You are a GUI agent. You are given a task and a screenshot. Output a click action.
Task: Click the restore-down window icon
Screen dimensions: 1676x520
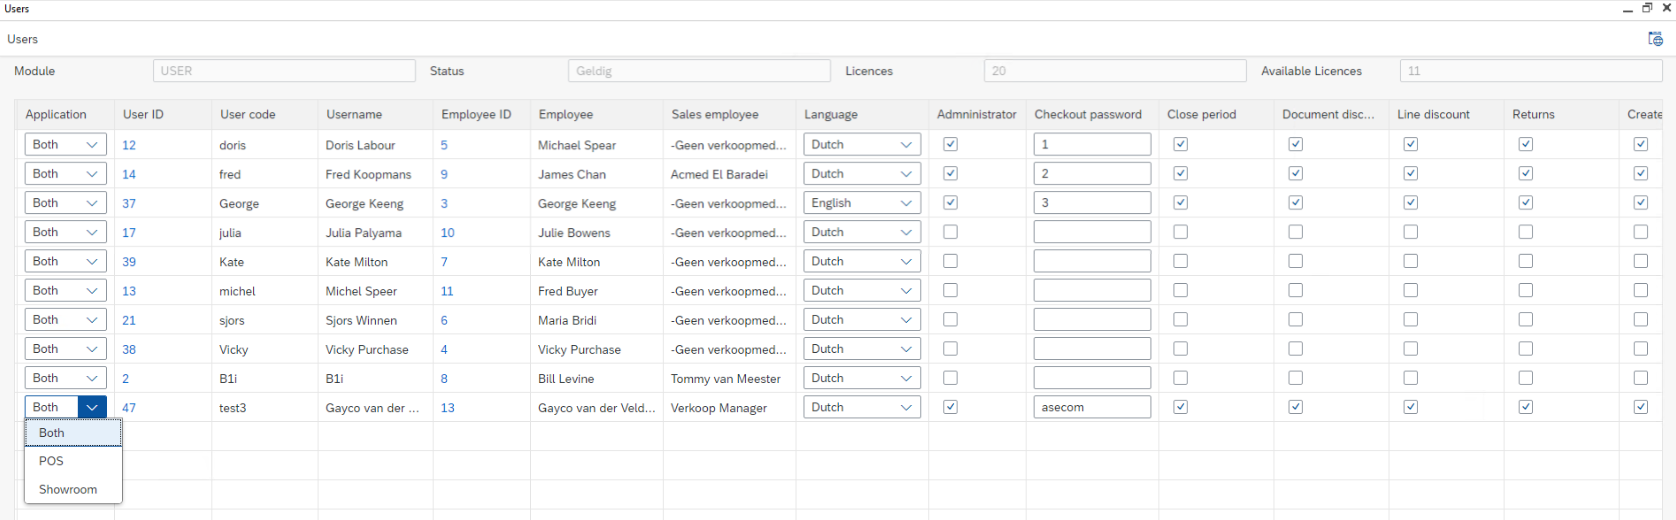coord(1647,8)
